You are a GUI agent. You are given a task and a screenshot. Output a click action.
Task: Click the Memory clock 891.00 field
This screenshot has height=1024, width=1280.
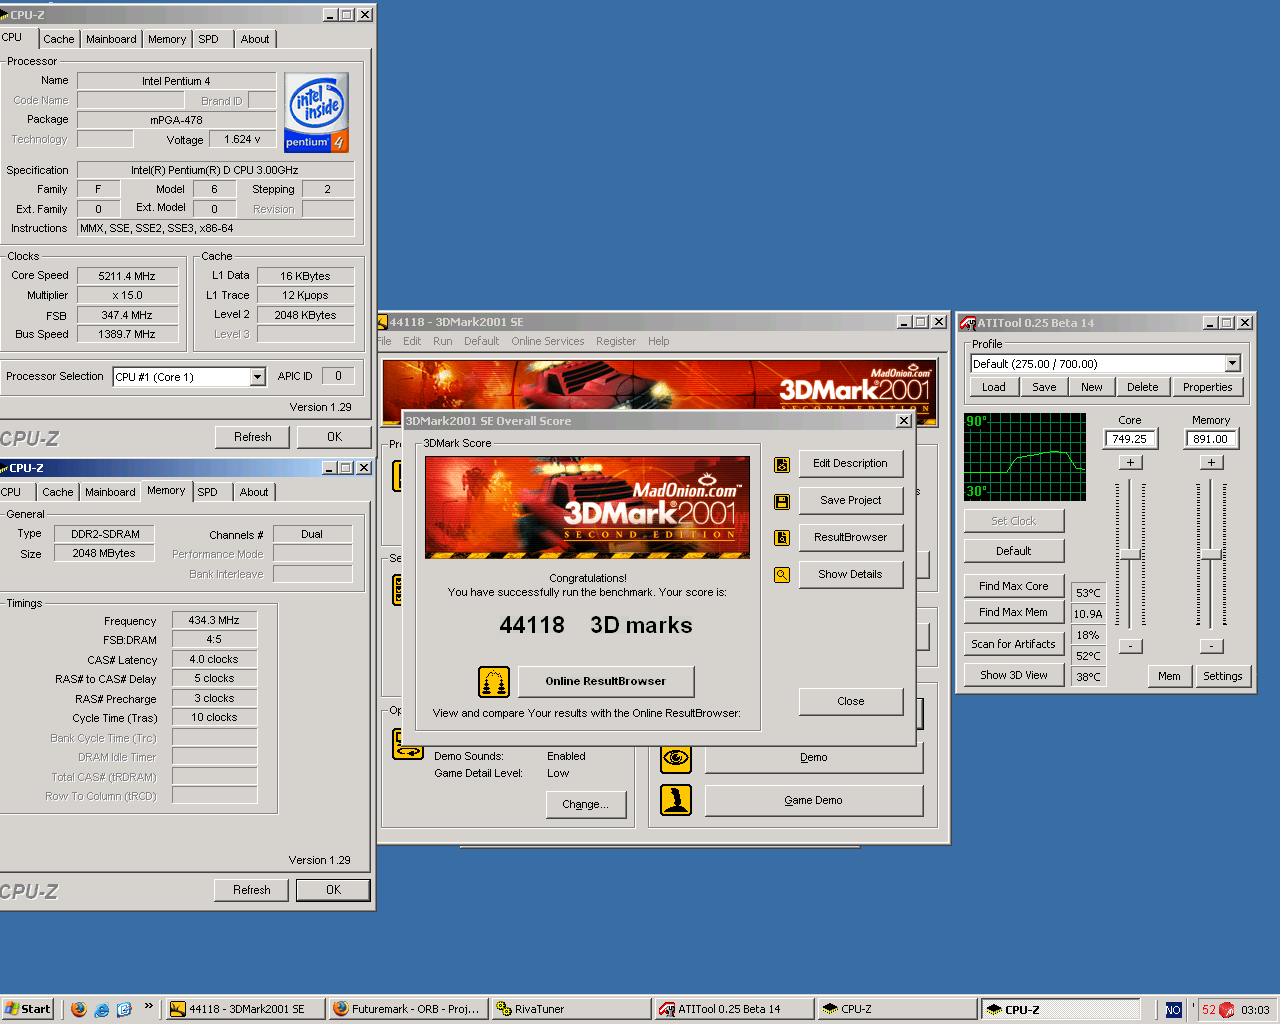coord(1211,439)
